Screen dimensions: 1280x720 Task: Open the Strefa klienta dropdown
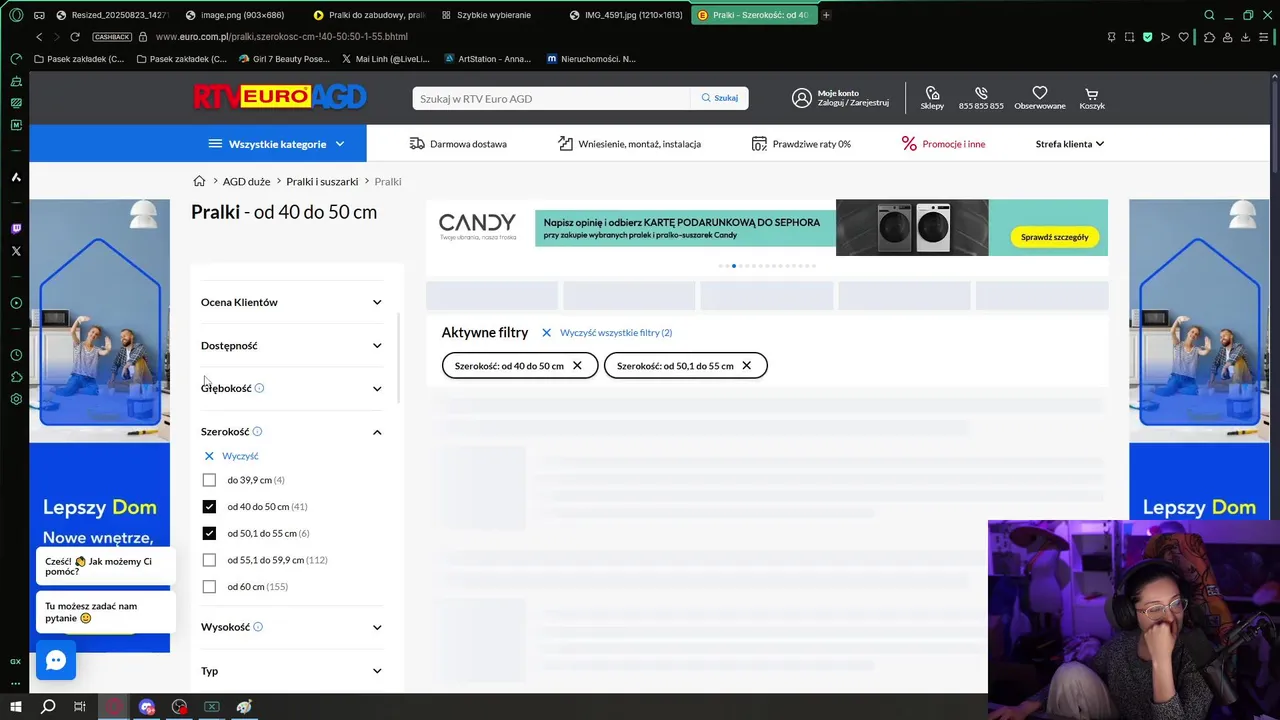coord(1069,144)
